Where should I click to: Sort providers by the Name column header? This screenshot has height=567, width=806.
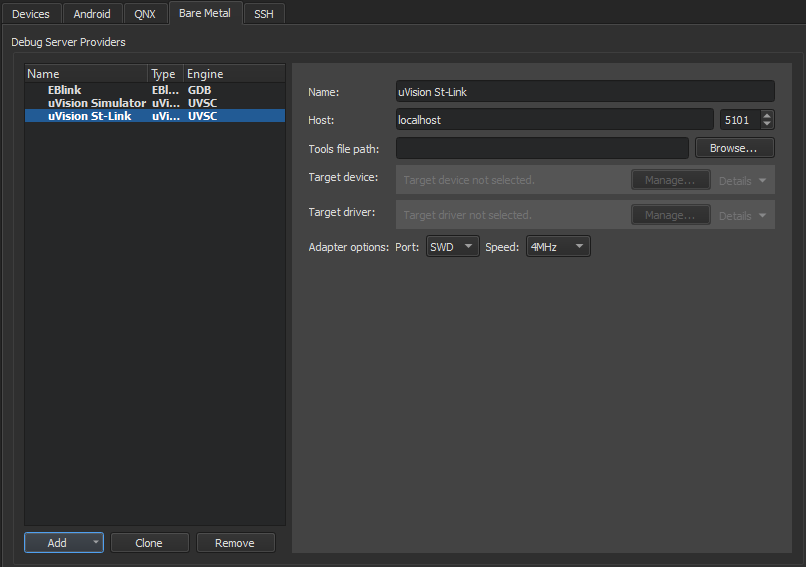tap(85, 74)
